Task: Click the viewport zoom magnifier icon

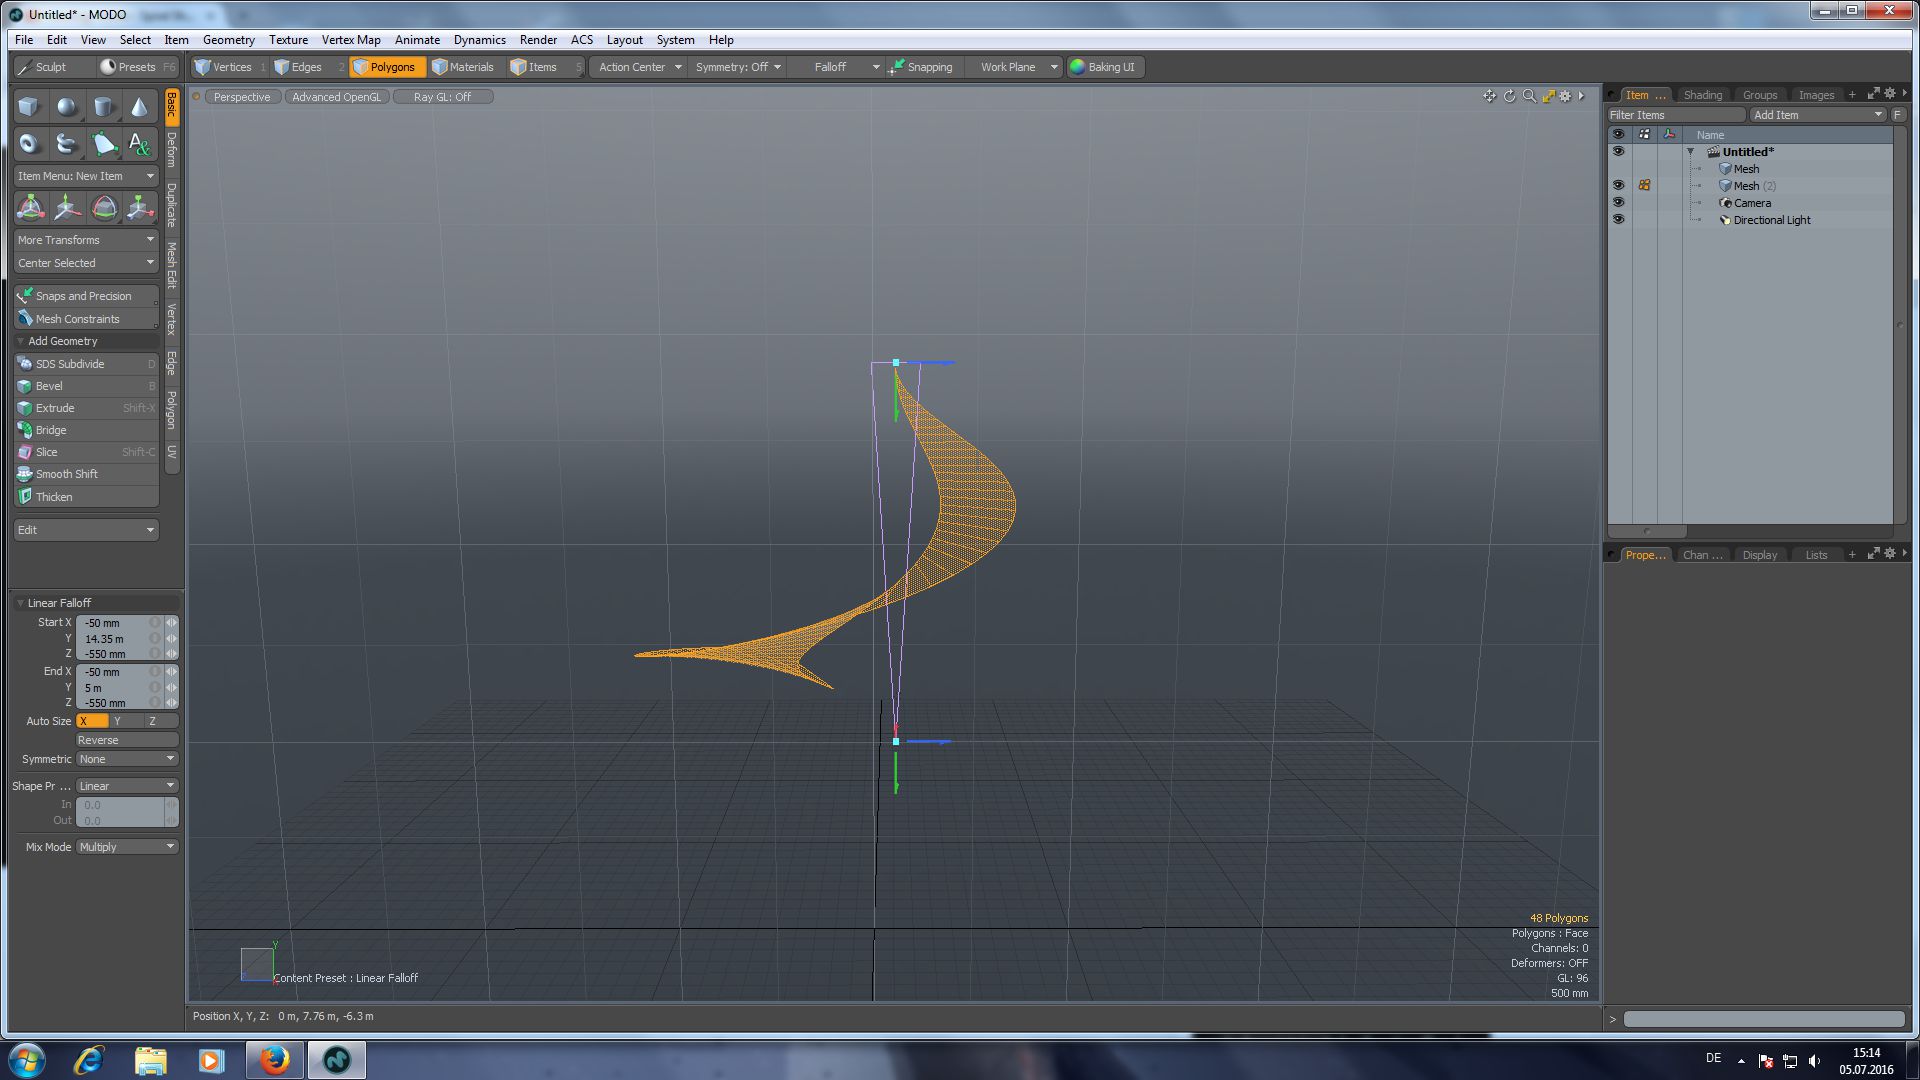Action: coord(1529,96)
